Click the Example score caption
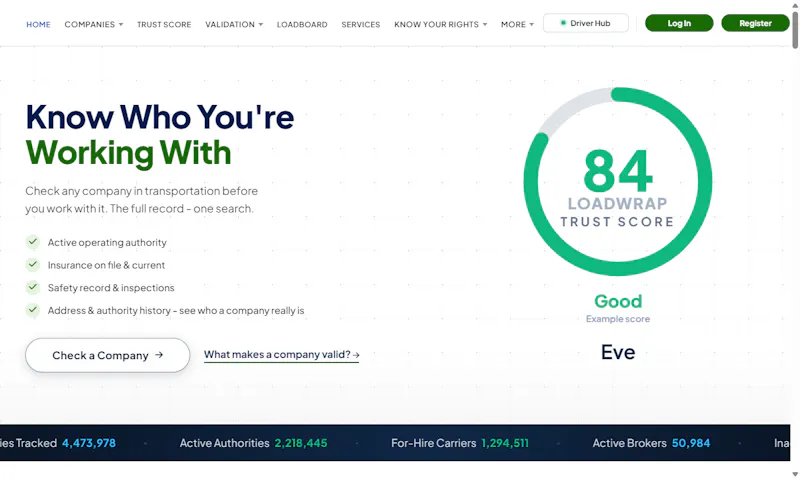 pos(618,319)
